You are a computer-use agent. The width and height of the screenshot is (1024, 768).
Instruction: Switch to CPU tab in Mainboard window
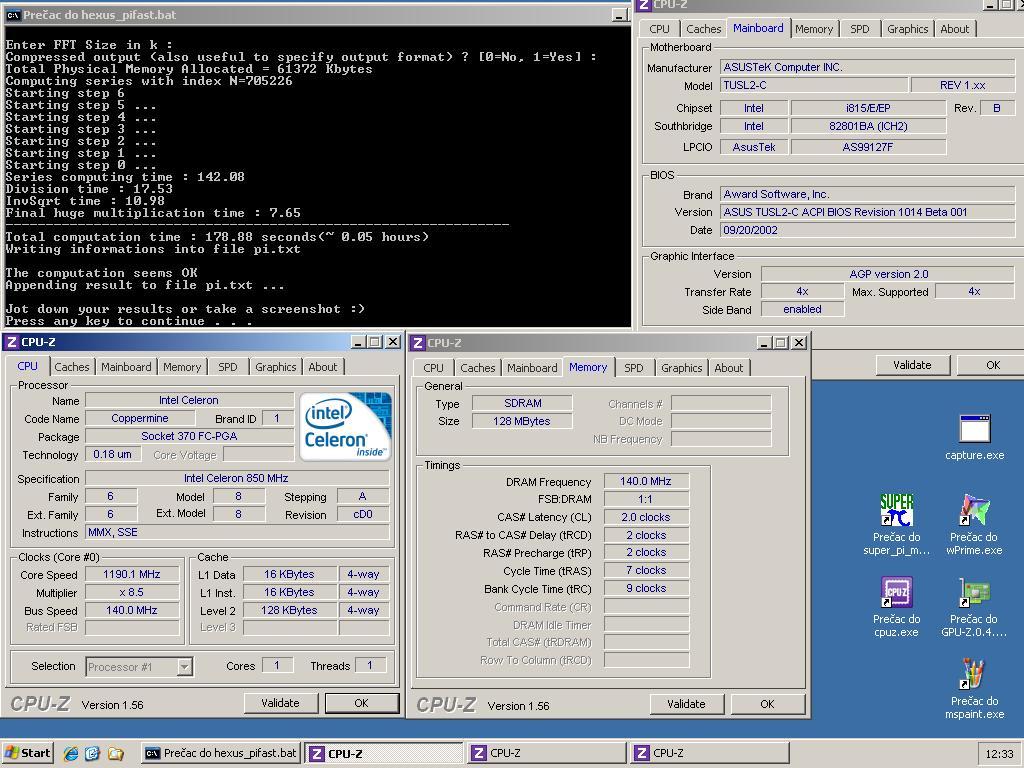pyautogui.click(x=659, y=29)
